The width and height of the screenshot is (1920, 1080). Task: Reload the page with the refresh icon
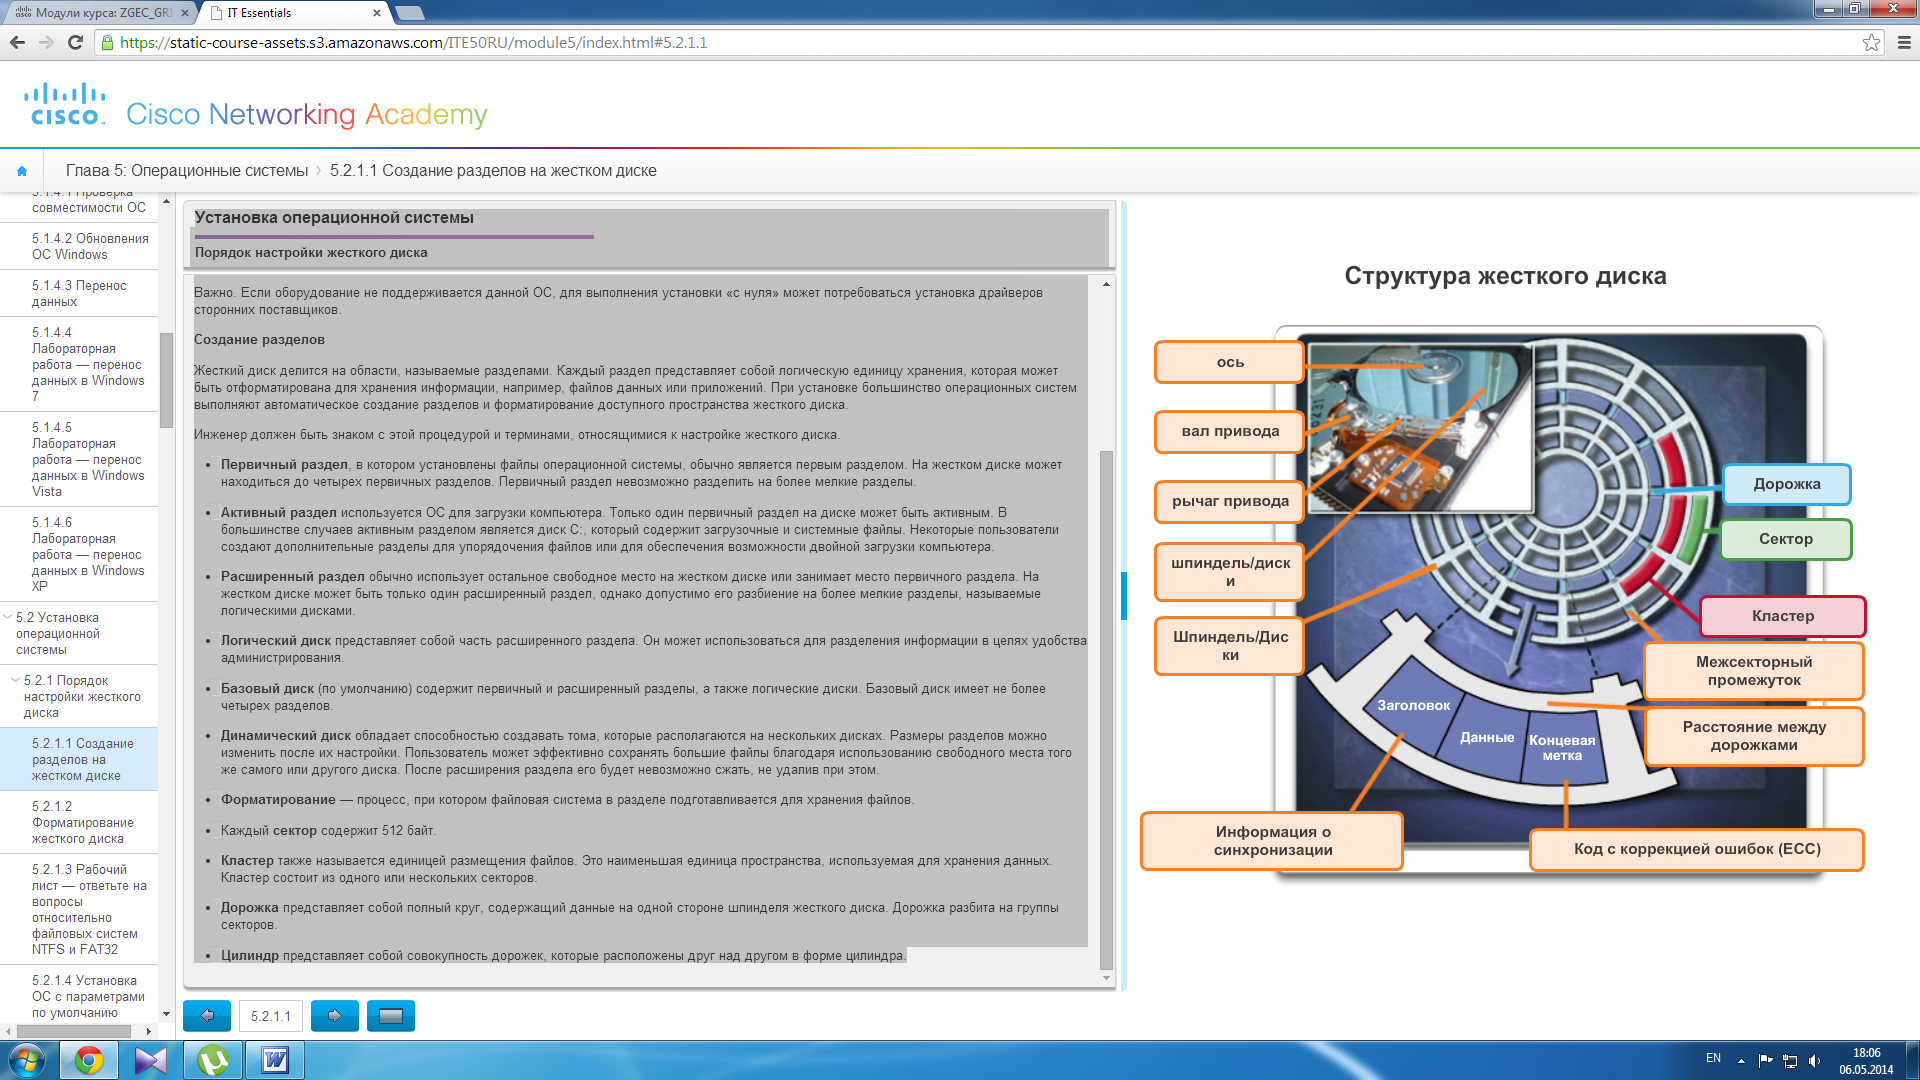pyautogui.click(x=75, y=42)
